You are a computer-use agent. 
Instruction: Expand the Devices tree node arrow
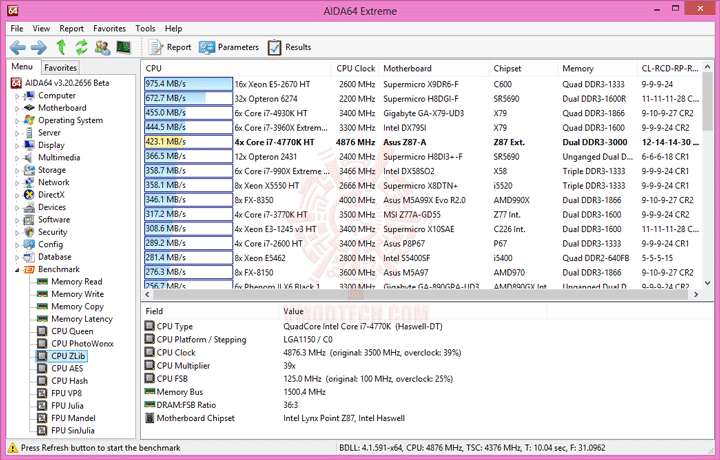click(17, 208)
